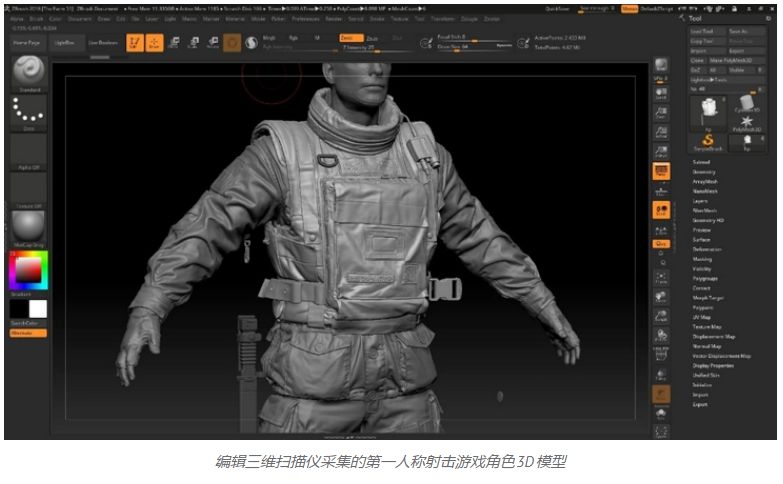Select the SimpleBrush tool thumbnail

(708, 142)
